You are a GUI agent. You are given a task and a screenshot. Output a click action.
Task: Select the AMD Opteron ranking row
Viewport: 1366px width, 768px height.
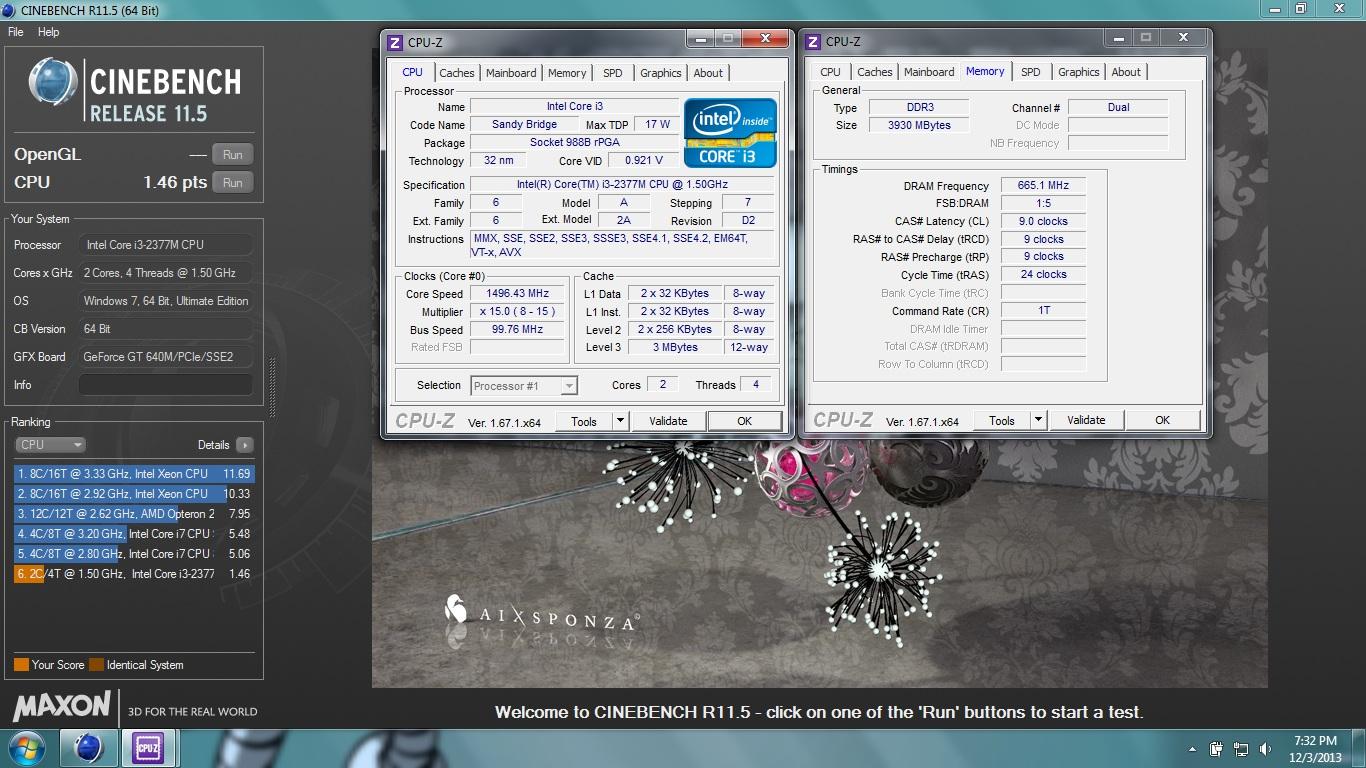(x=134, y=514)
